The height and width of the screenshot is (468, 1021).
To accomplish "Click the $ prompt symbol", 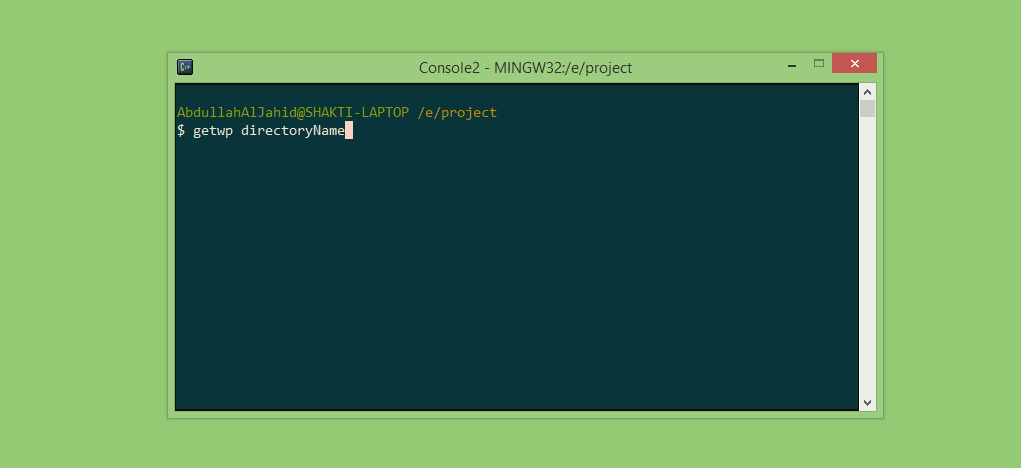I will (x=181, y=131).
